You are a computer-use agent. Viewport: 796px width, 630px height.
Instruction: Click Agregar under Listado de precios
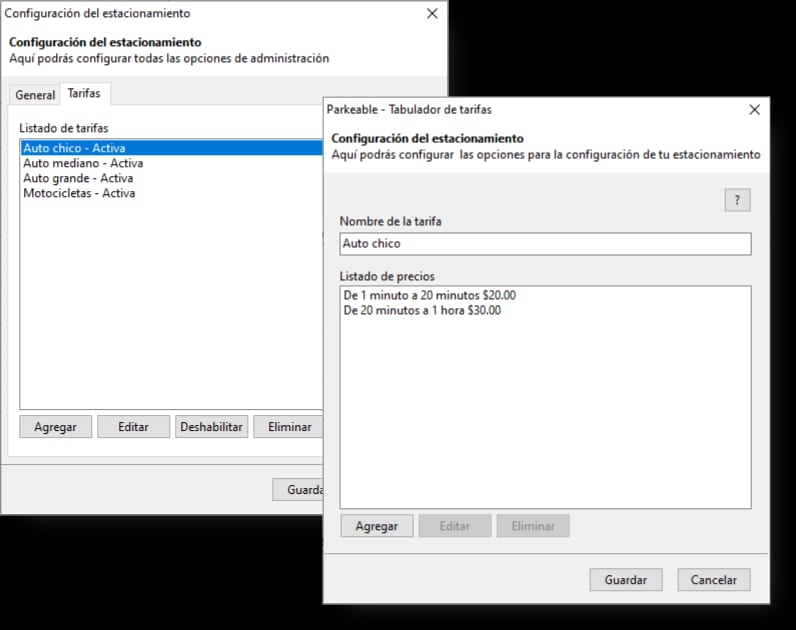pos(377,526)
